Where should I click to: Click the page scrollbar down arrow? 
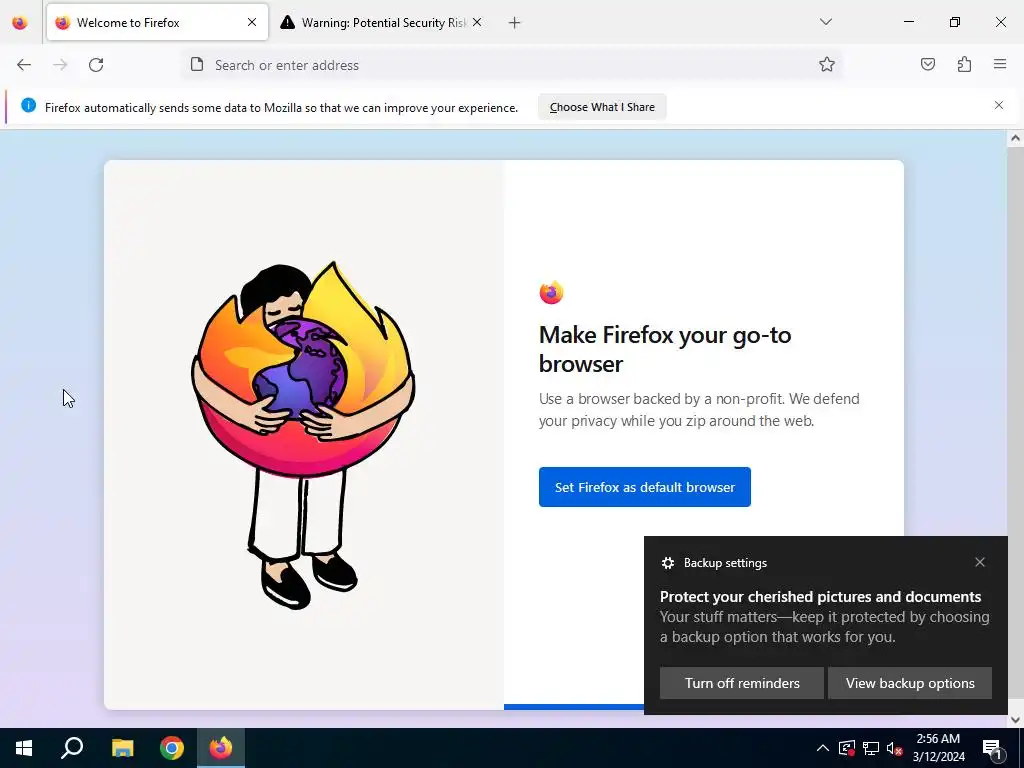pos(1015,720)
